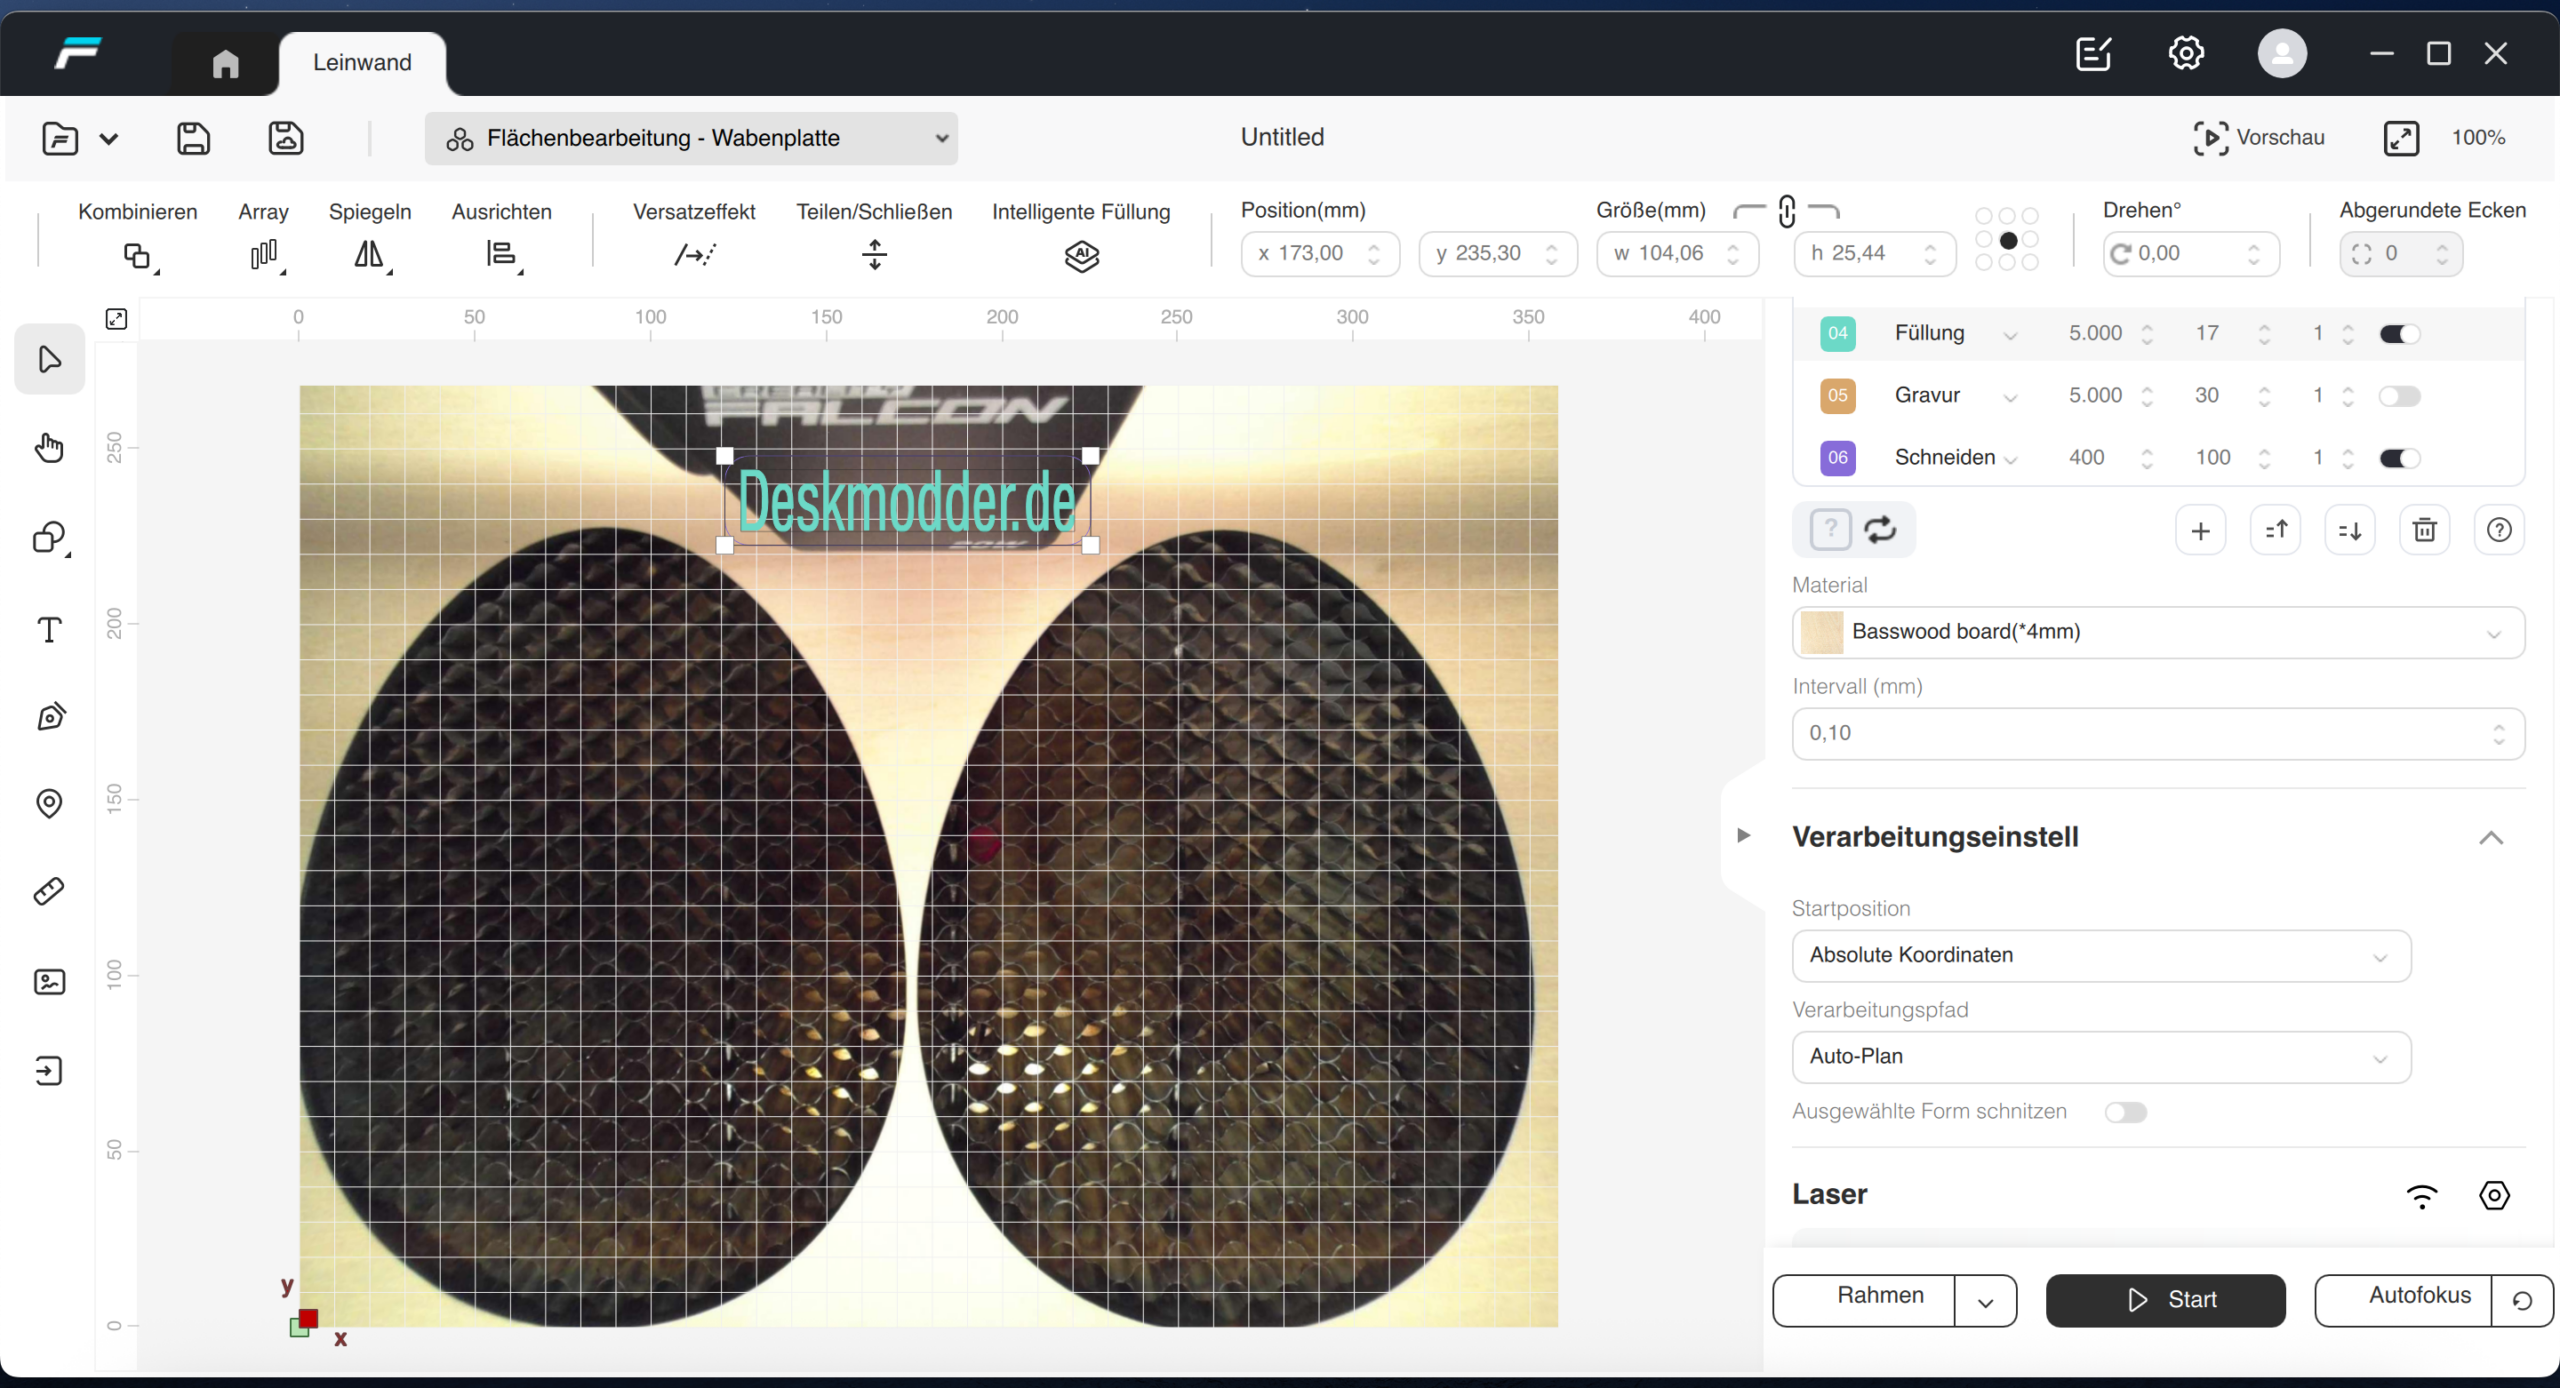Select the pen drawing tool
Image resolution: width=2560 pixels, height=1388 pixels.
[x=51, y=716]
